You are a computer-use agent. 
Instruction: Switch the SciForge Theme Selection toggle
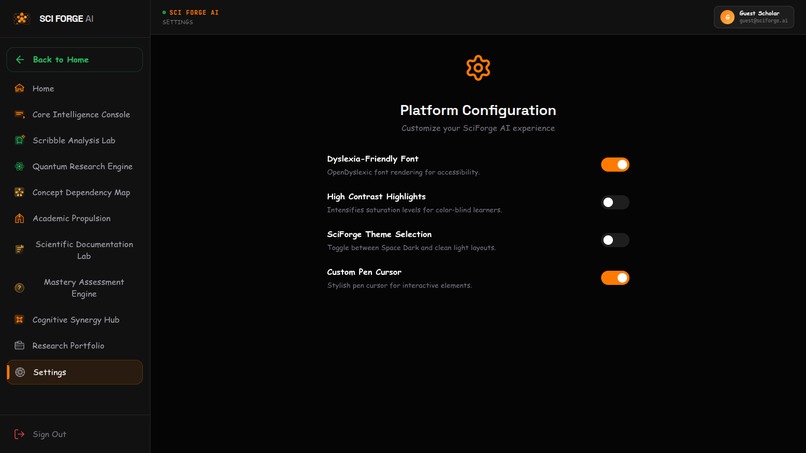pos(615,240)
